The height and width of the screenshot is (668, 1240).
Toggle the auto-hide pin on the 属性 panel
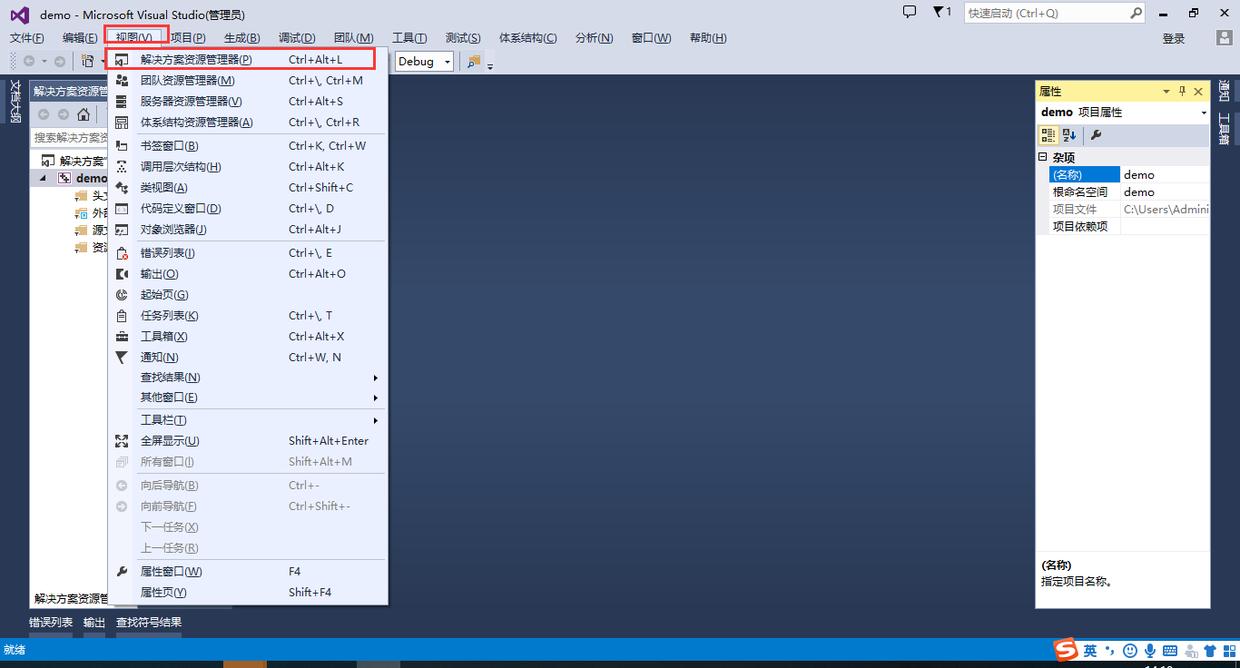tap(1184, 90)
